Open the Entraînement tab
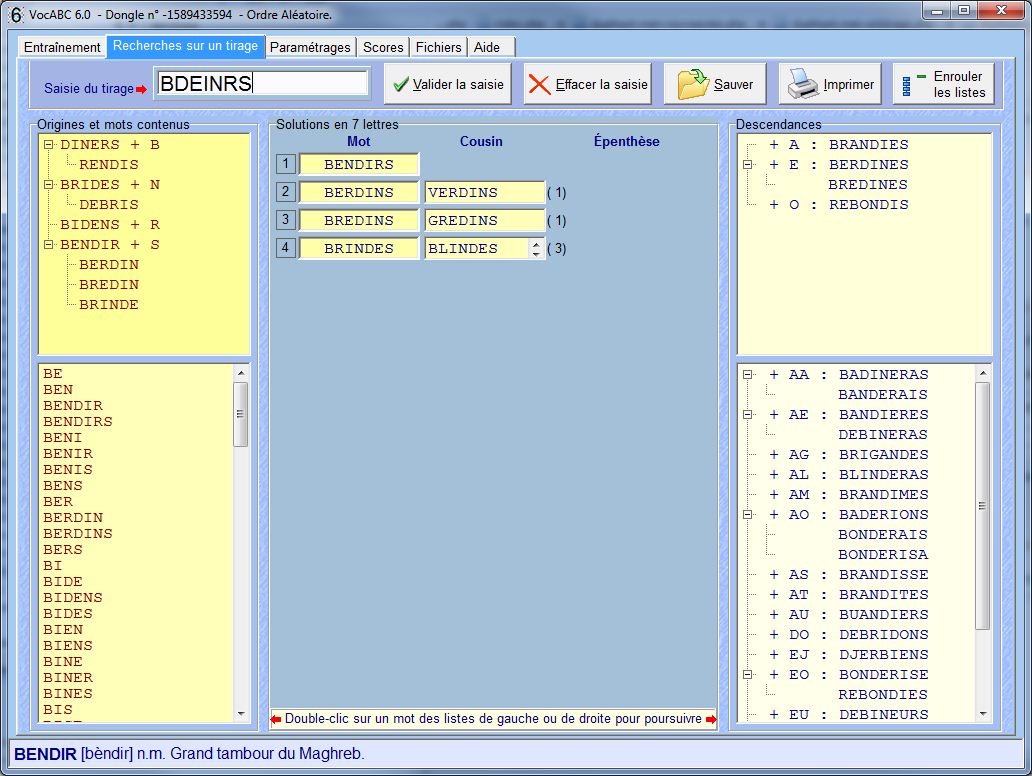Screen dimensions: 1032x776 (x=62, y=47)
